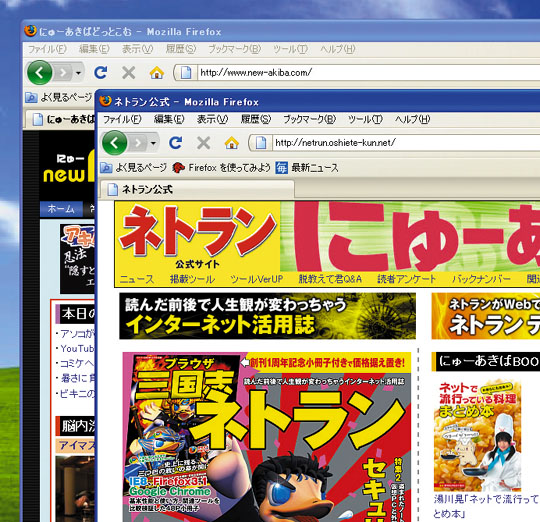Open ツール menu in ネトラン公式 window
Viewport: 540px width, 522px height.
tap(365, 119)
